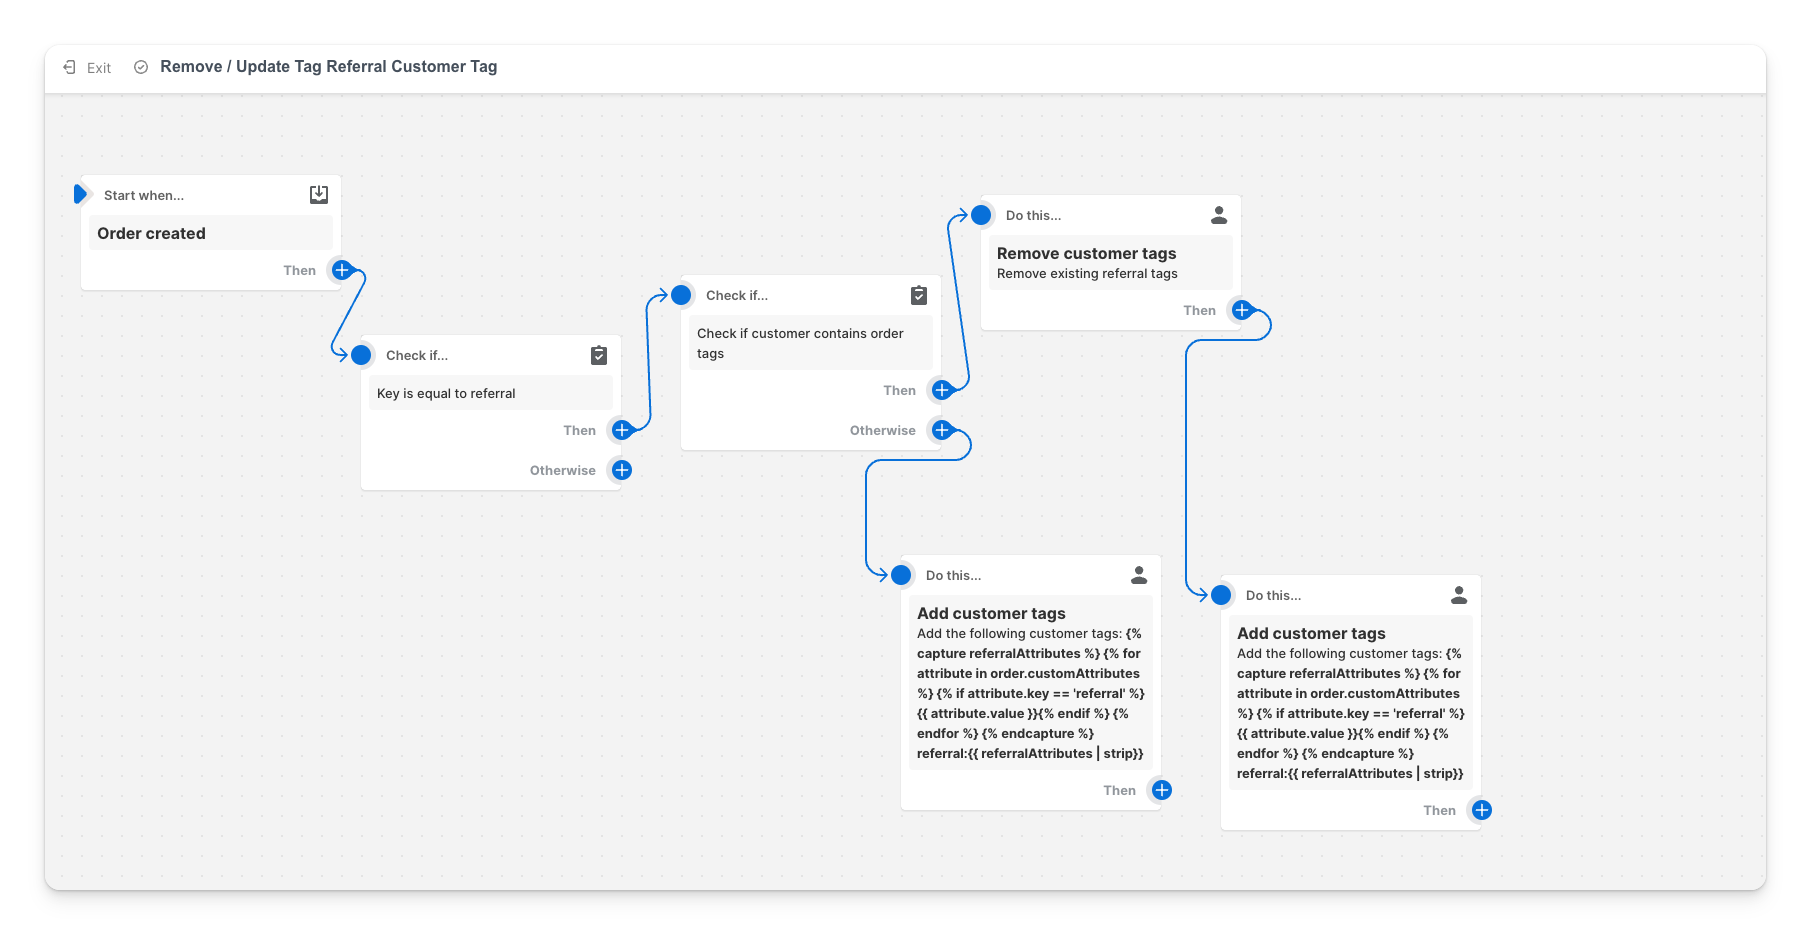Add a Then step on the lower 'Add customer tags' card
The image size is (1811, 935).
point(1161,790)
